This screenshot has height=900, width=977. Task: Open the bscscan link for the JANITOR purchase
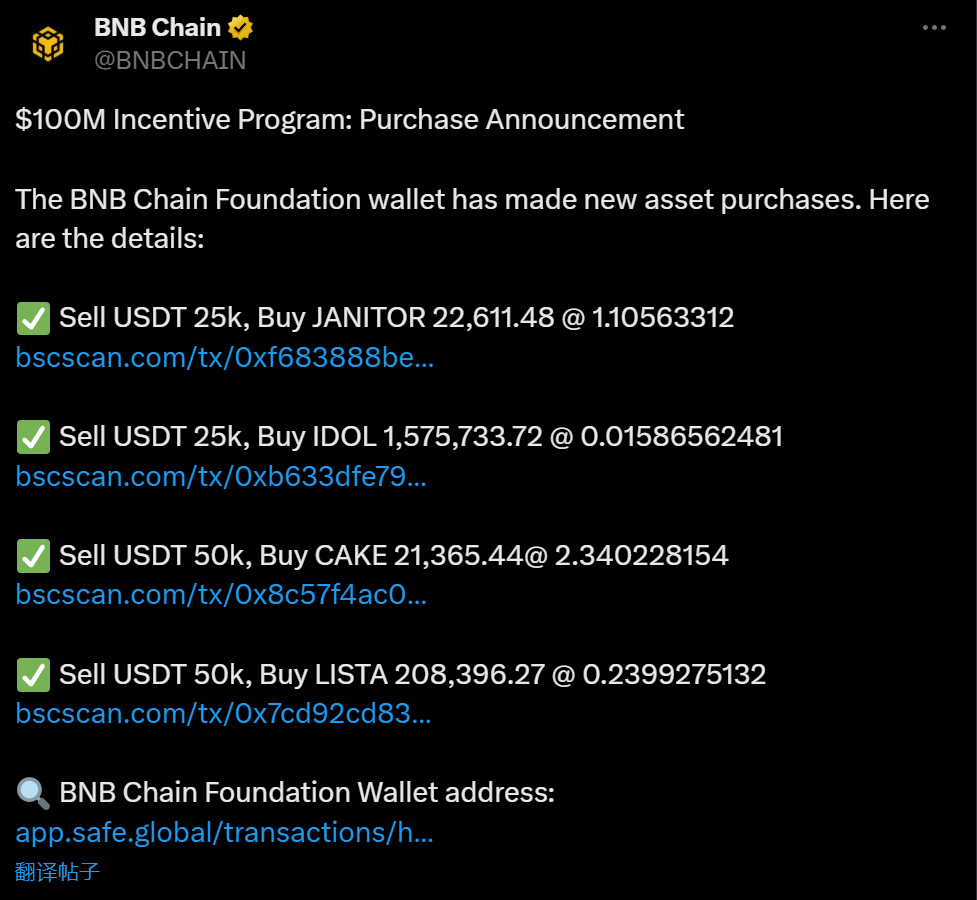[224, 357]
